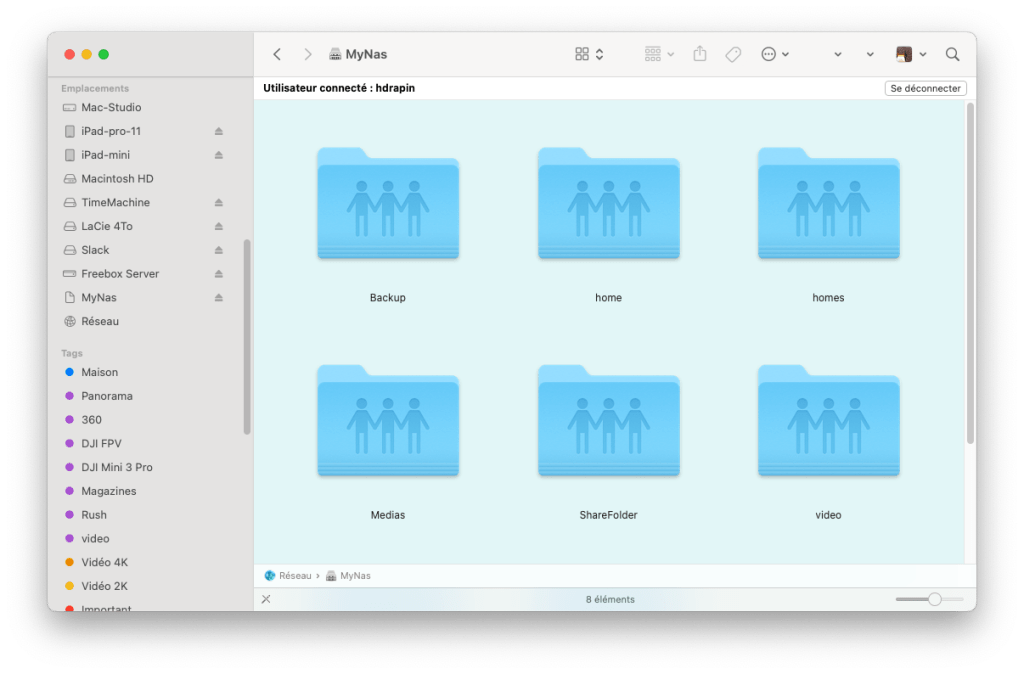
Task: Eject iPad-pro-11 from the sidebar
Action: tap(219, 132)
